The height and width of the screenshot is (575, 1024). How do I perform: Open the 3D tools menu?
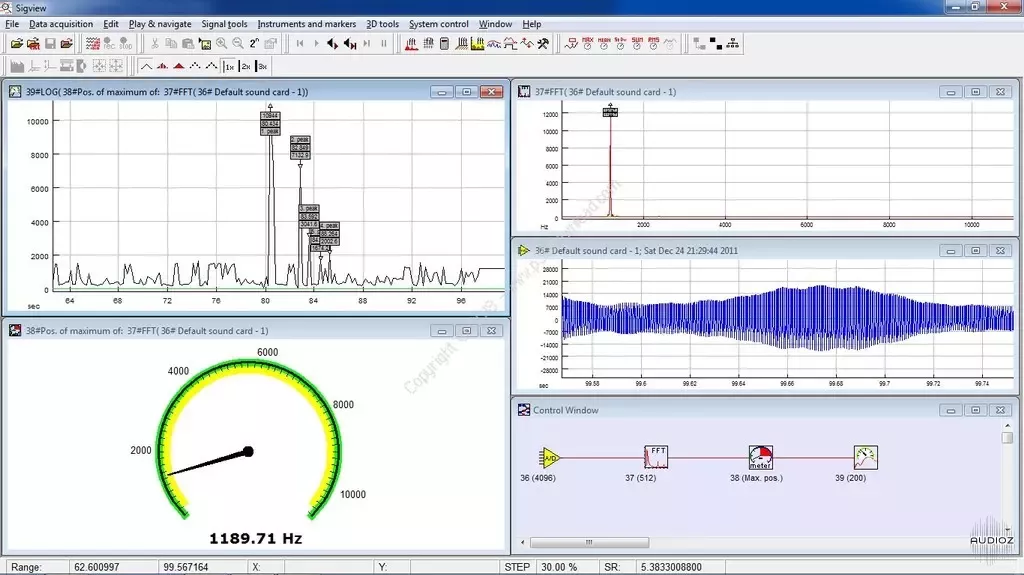tap(382, 24)
